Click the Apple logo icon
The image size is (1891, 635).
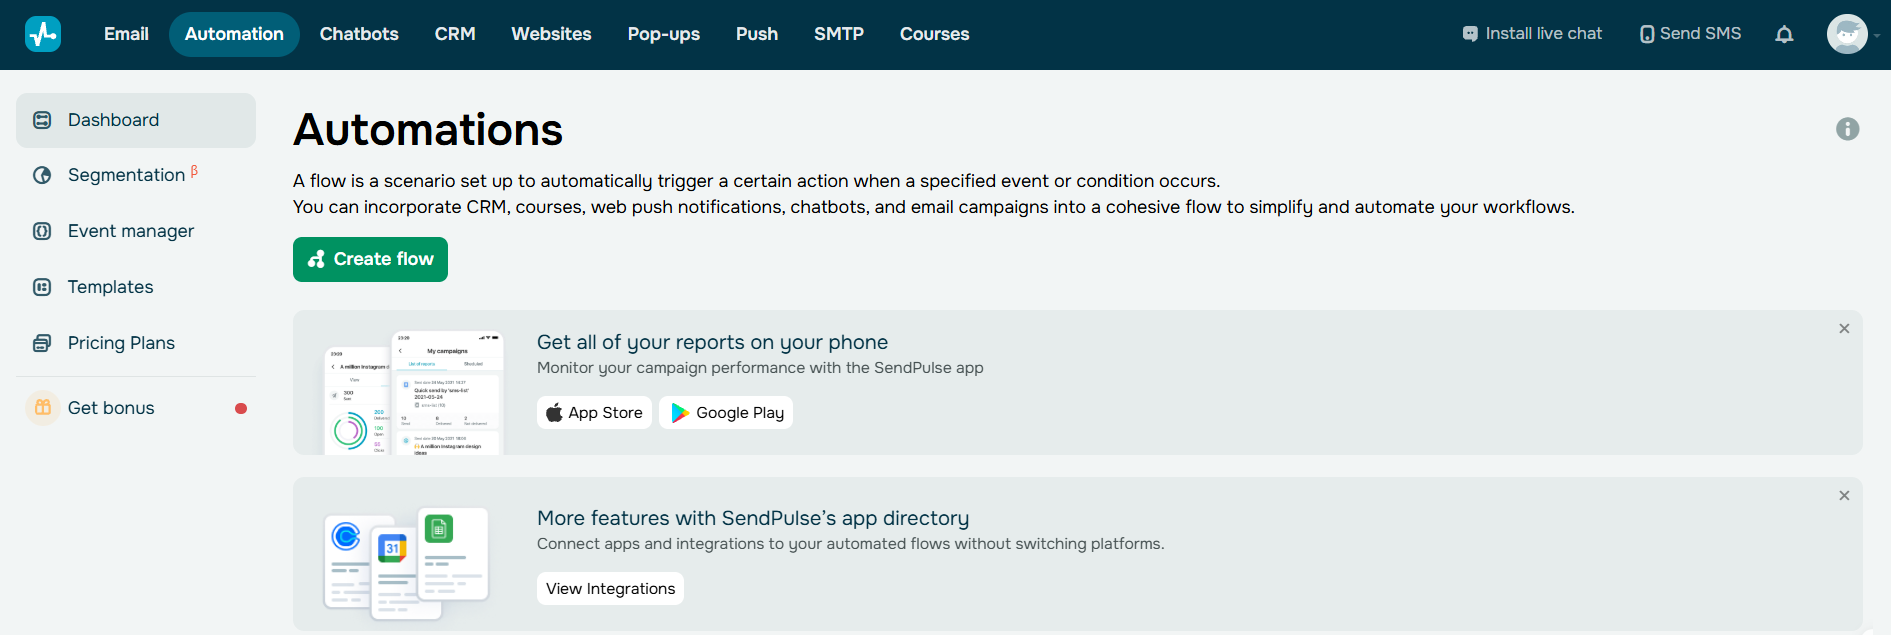pos(554,413)
